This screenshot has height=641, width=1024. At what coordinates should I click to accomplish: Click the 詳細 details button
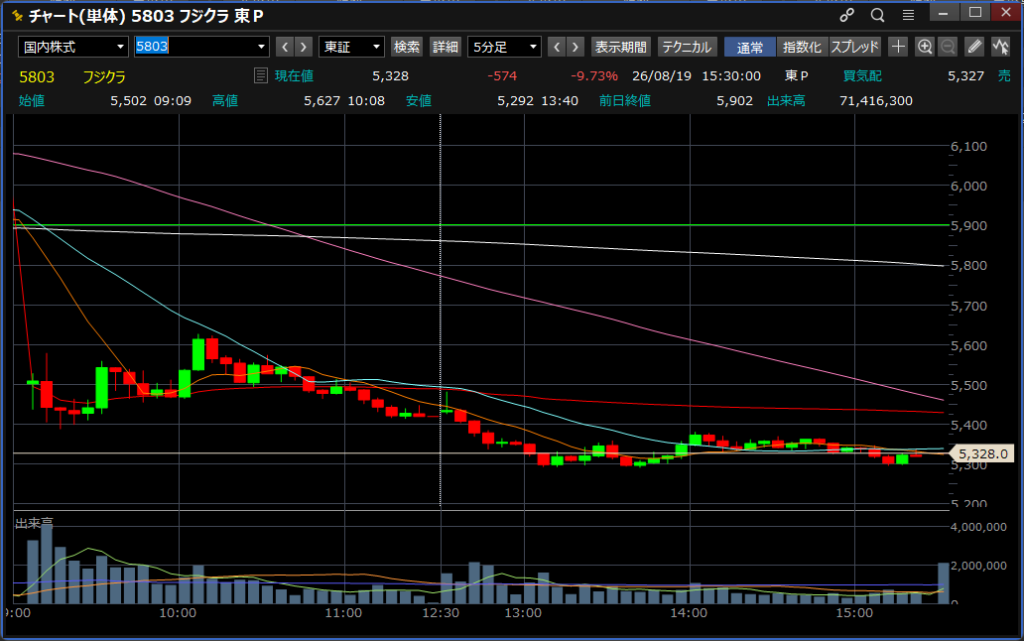(445, 47)
